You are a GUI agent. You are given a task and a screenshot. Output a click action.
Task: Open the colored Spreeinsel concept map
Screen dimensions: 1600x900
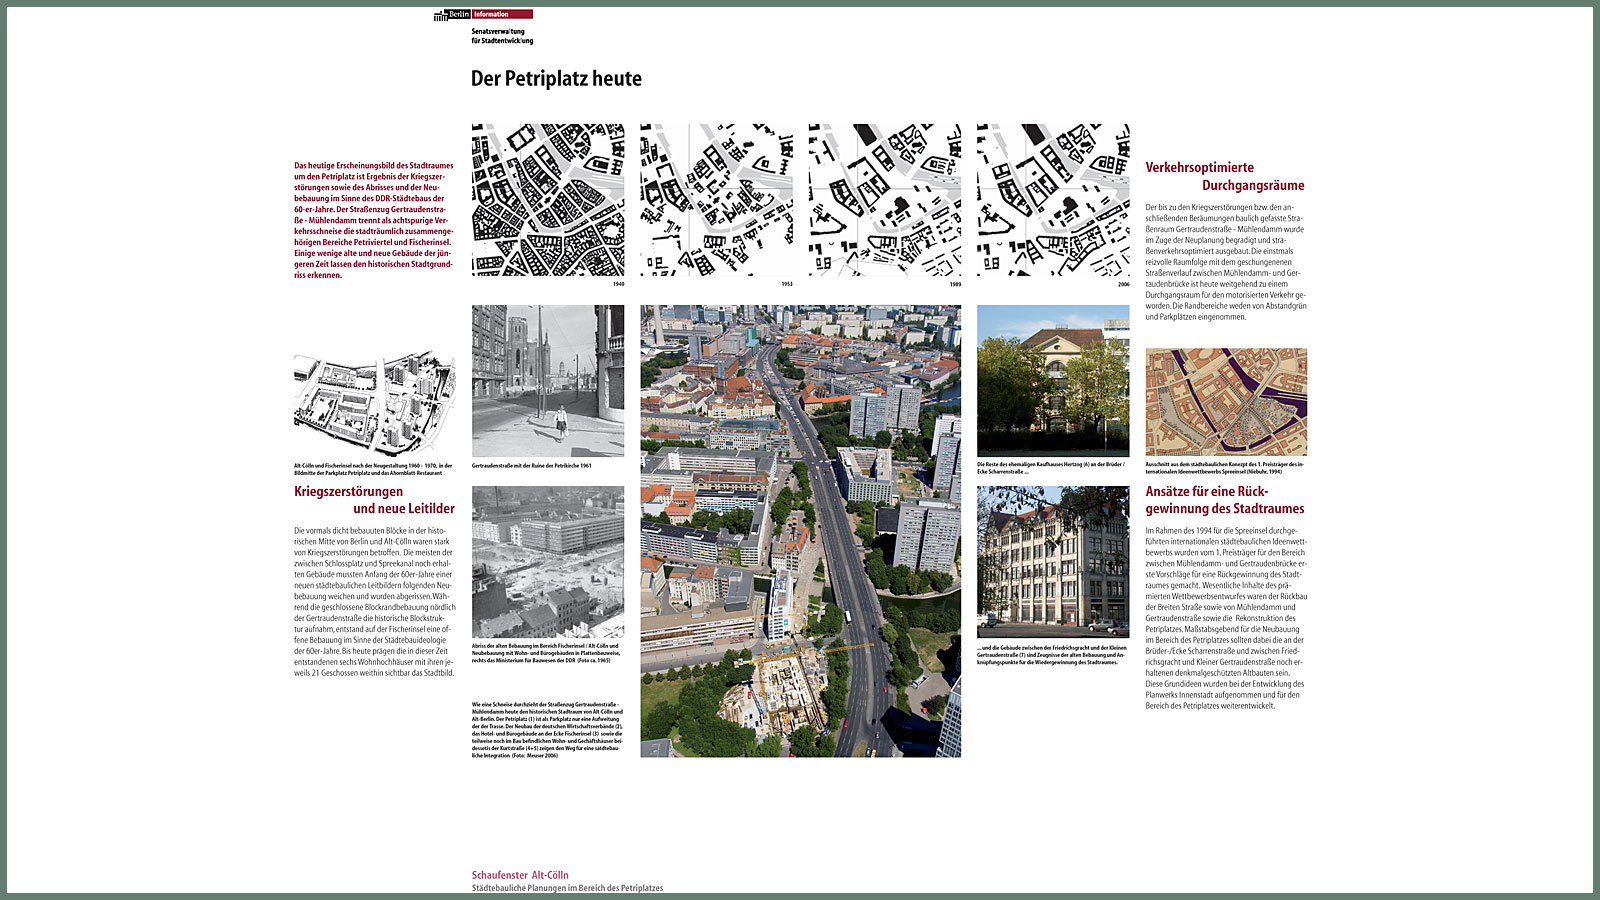1226,402
